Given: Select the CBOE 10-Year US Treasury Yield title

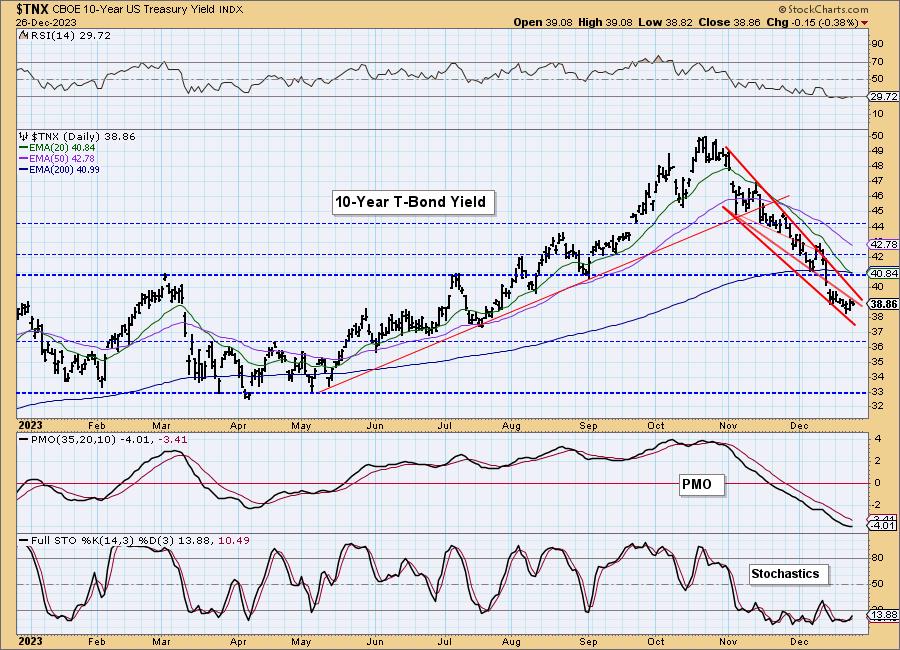Looking at the screenshot, I should [134, 9].
